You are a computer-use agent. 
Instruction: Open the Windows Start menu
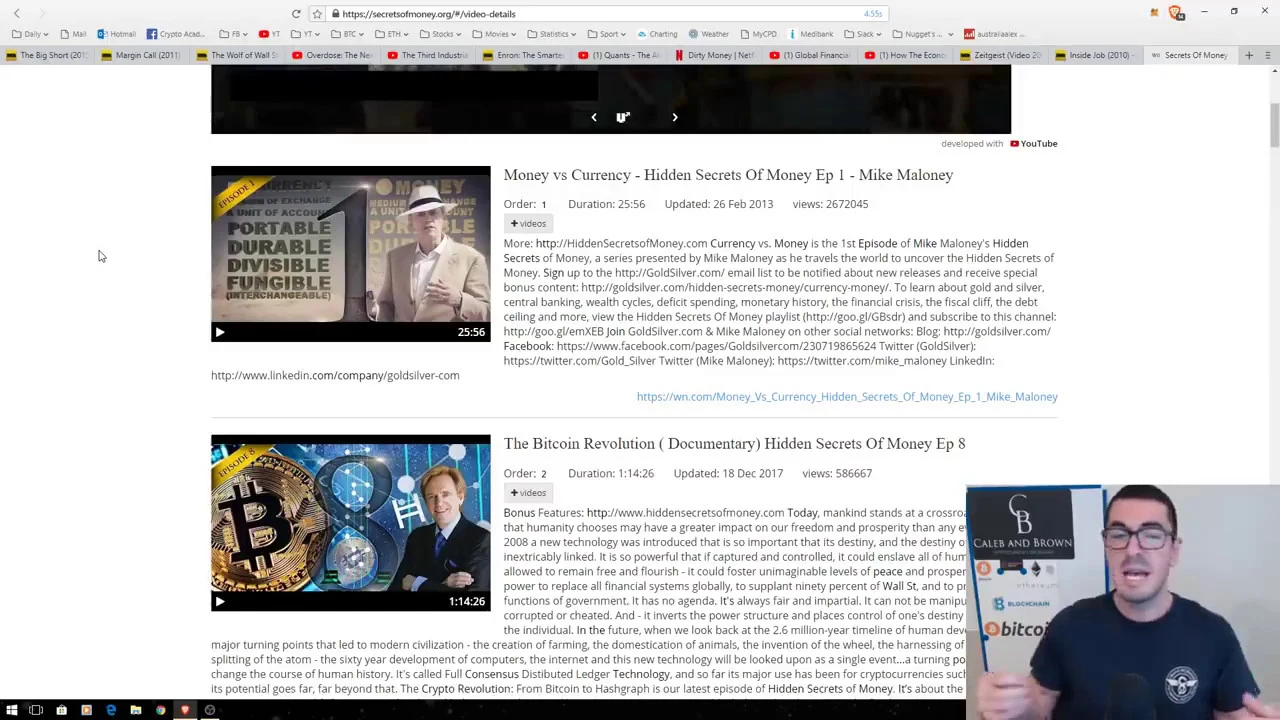(x=11, y=710)
